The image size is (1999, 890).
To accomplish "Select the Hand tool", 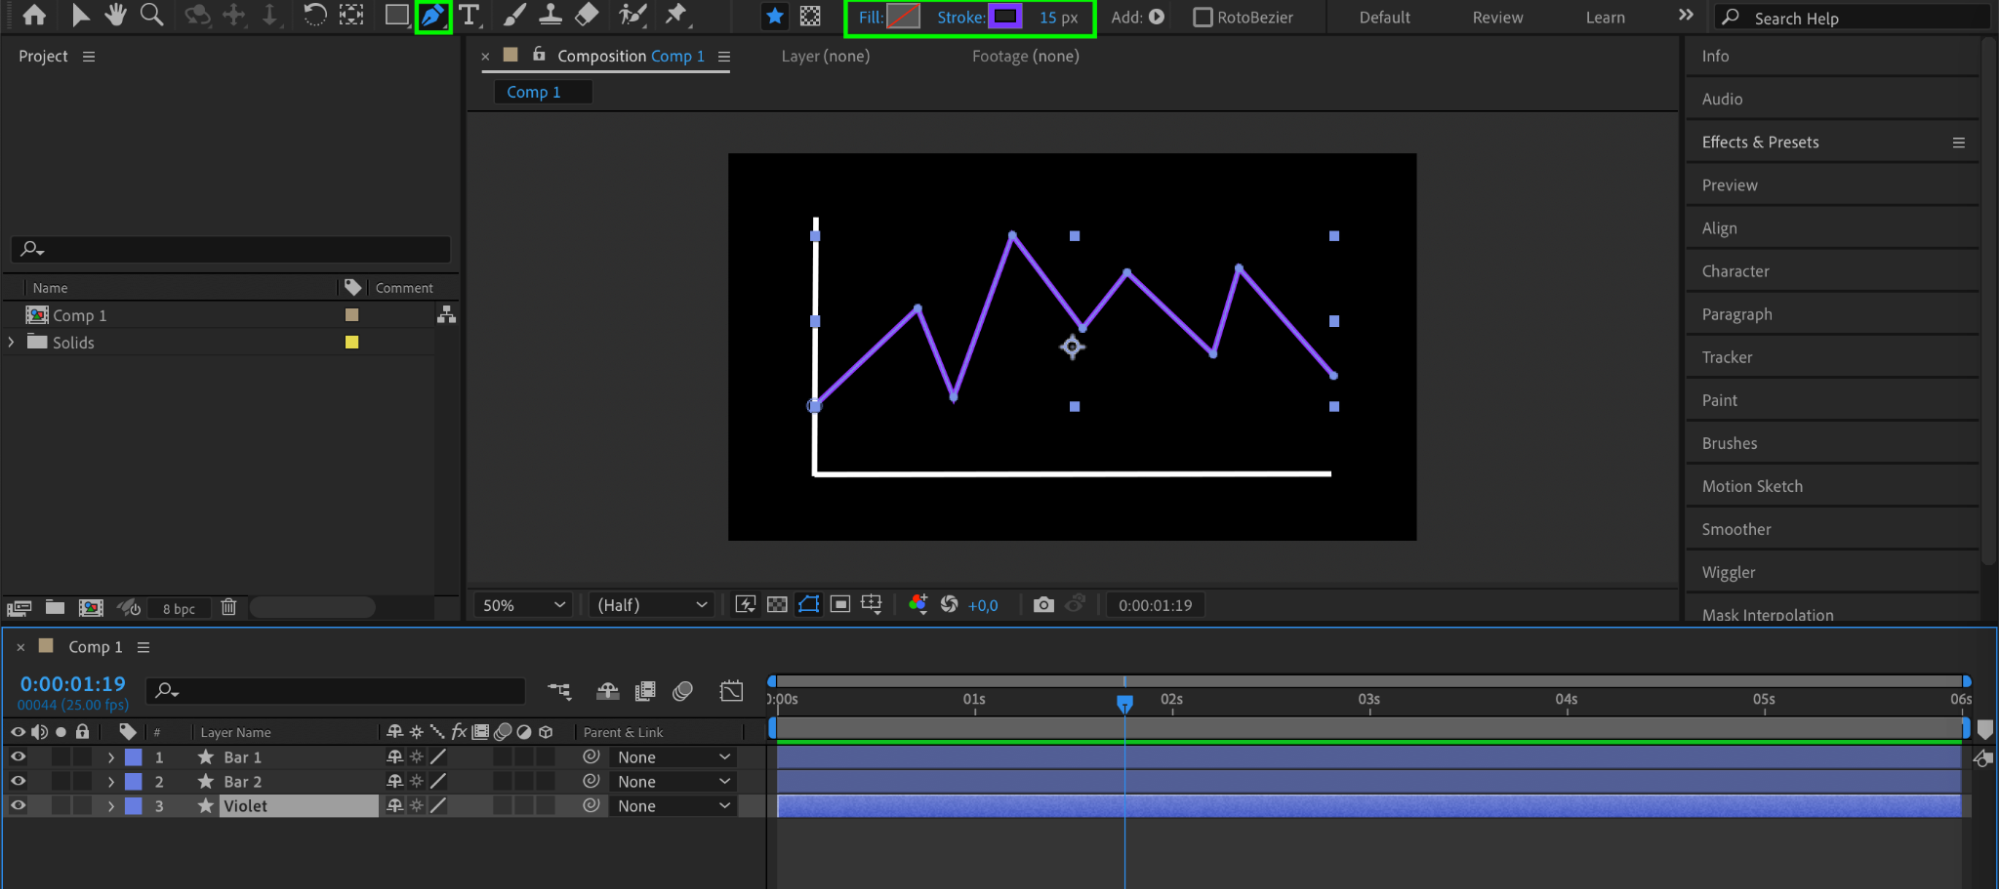I will 116,16.
